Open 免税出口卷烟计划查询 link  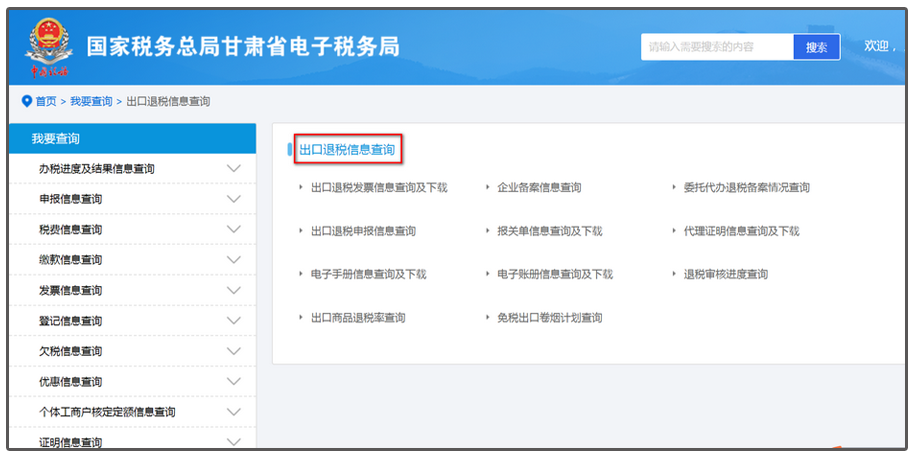[x=550, y=318]
